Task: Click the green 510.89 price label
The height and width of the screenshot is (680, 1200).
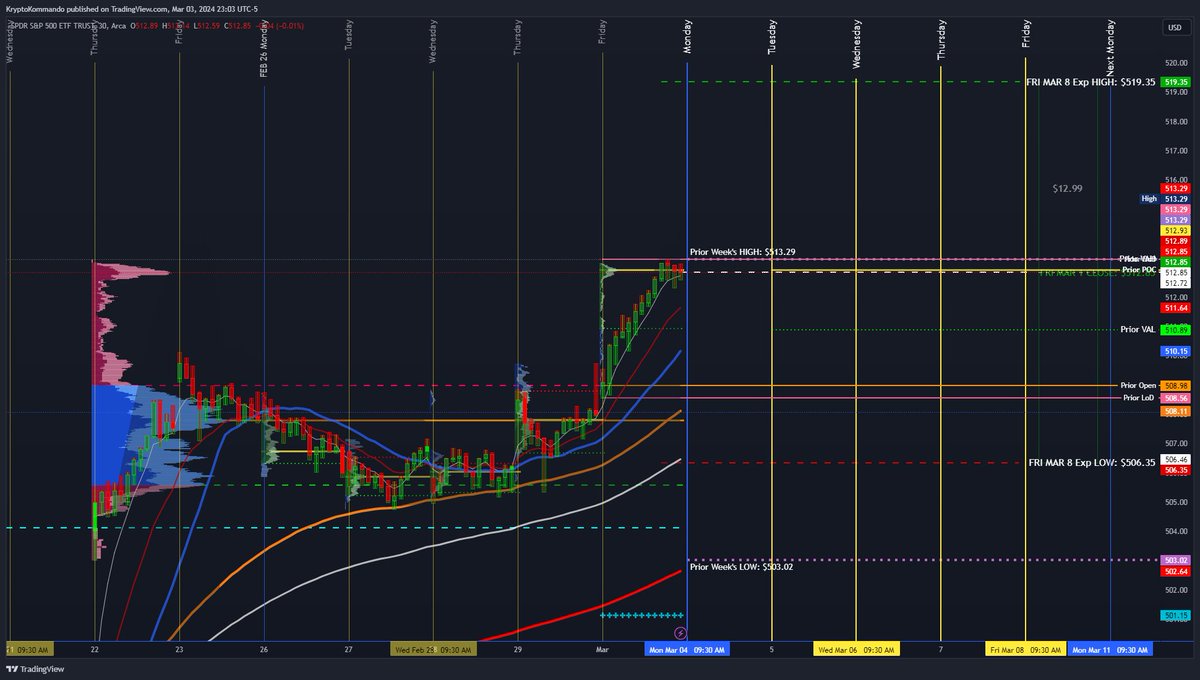Action: click(x=1175, y=329)
